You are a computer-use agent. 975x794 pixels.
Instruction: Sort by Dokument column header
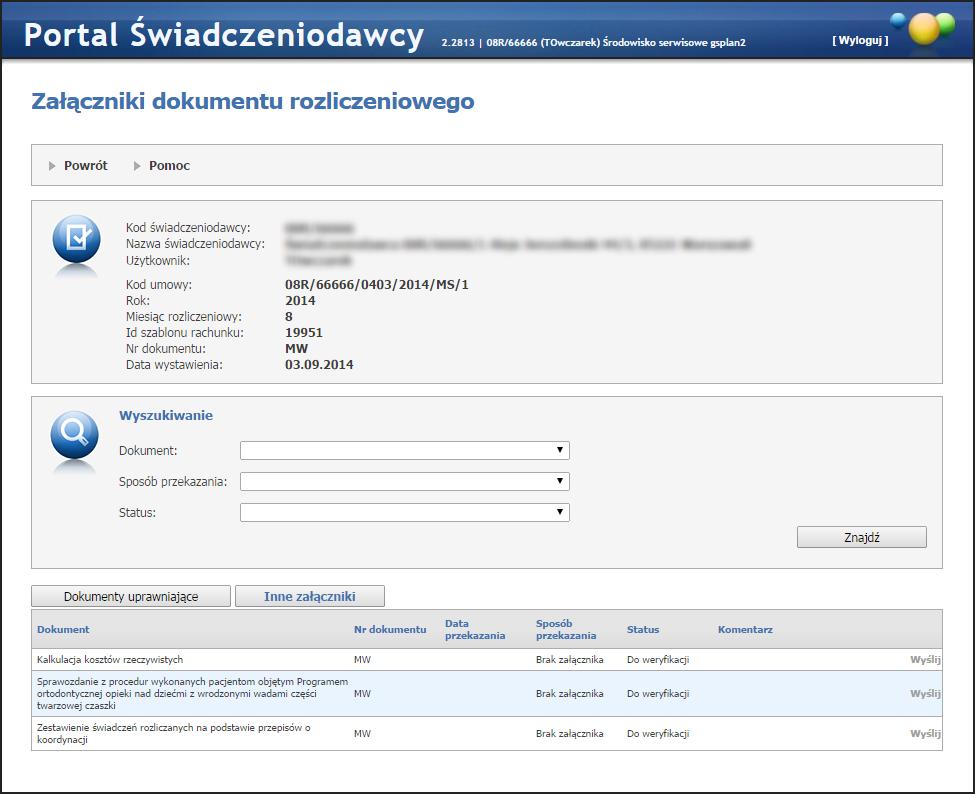coord(63,629)
